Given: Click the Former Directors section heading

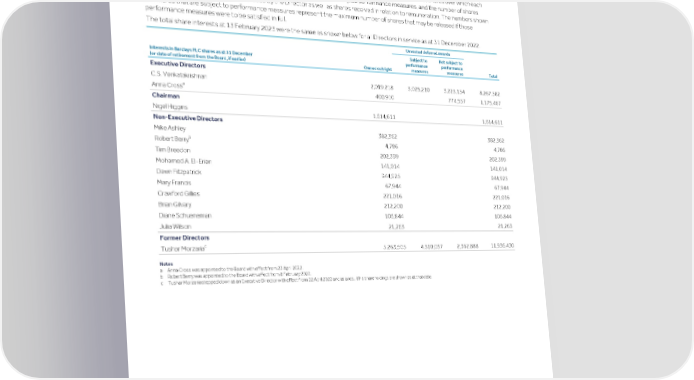Looking at the screenshot, I should click(184, 238).
